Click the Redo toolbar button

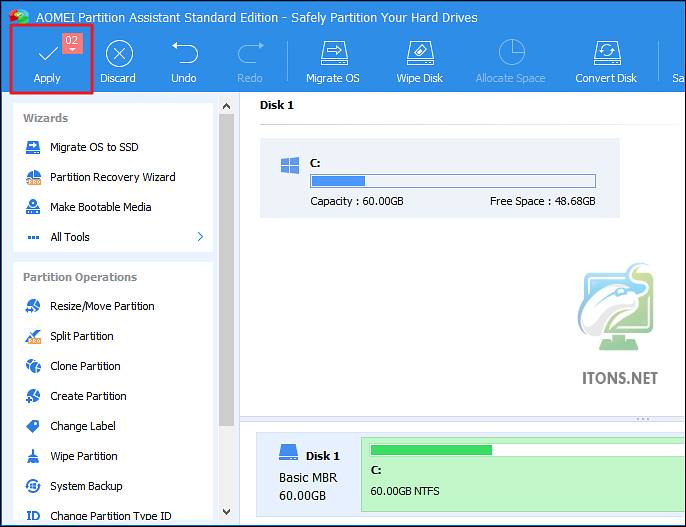point(250,62)
